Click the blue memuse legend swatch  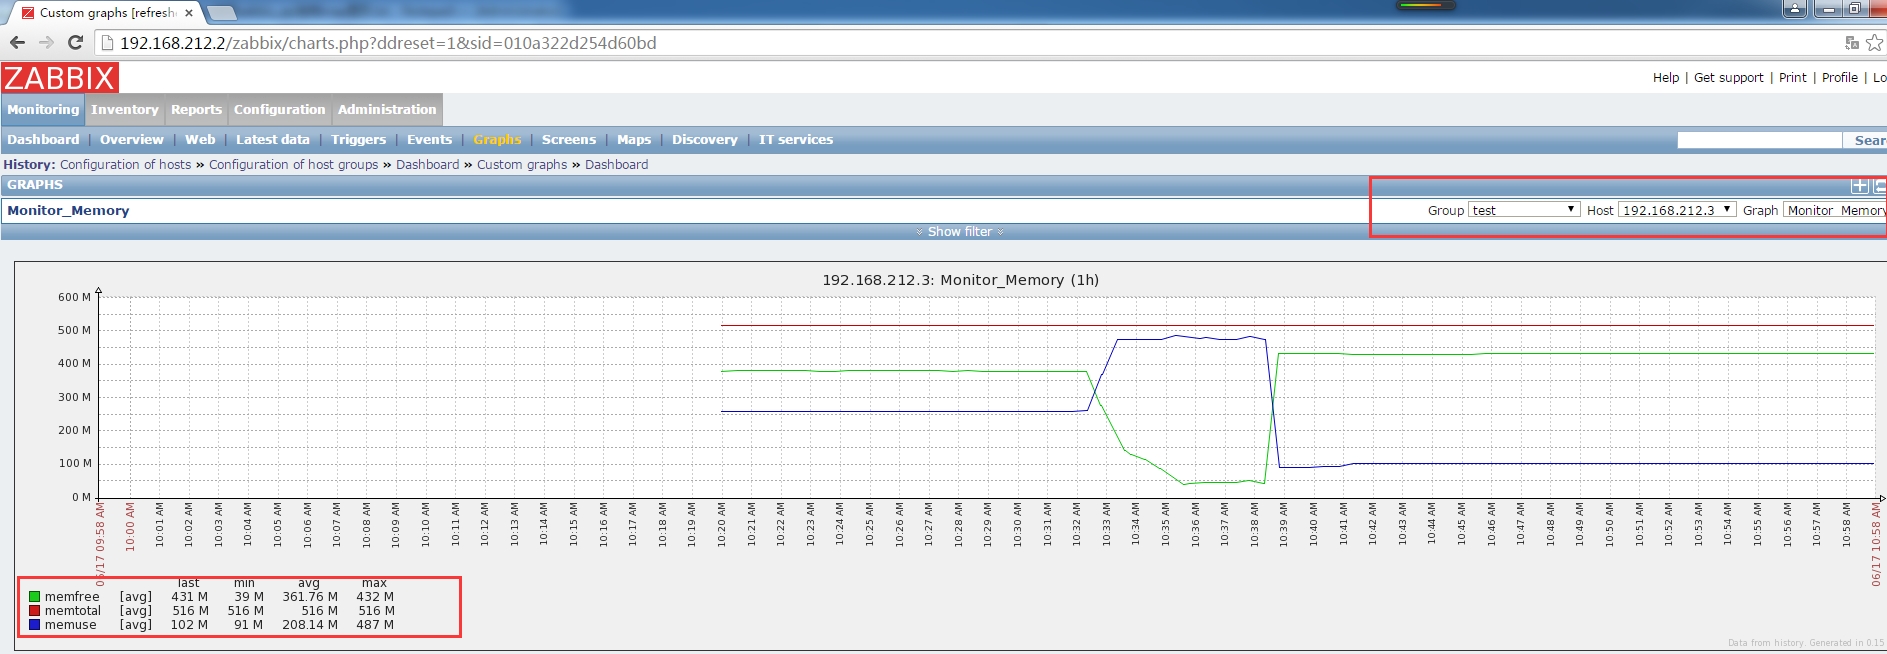click(x=35, y=625)
